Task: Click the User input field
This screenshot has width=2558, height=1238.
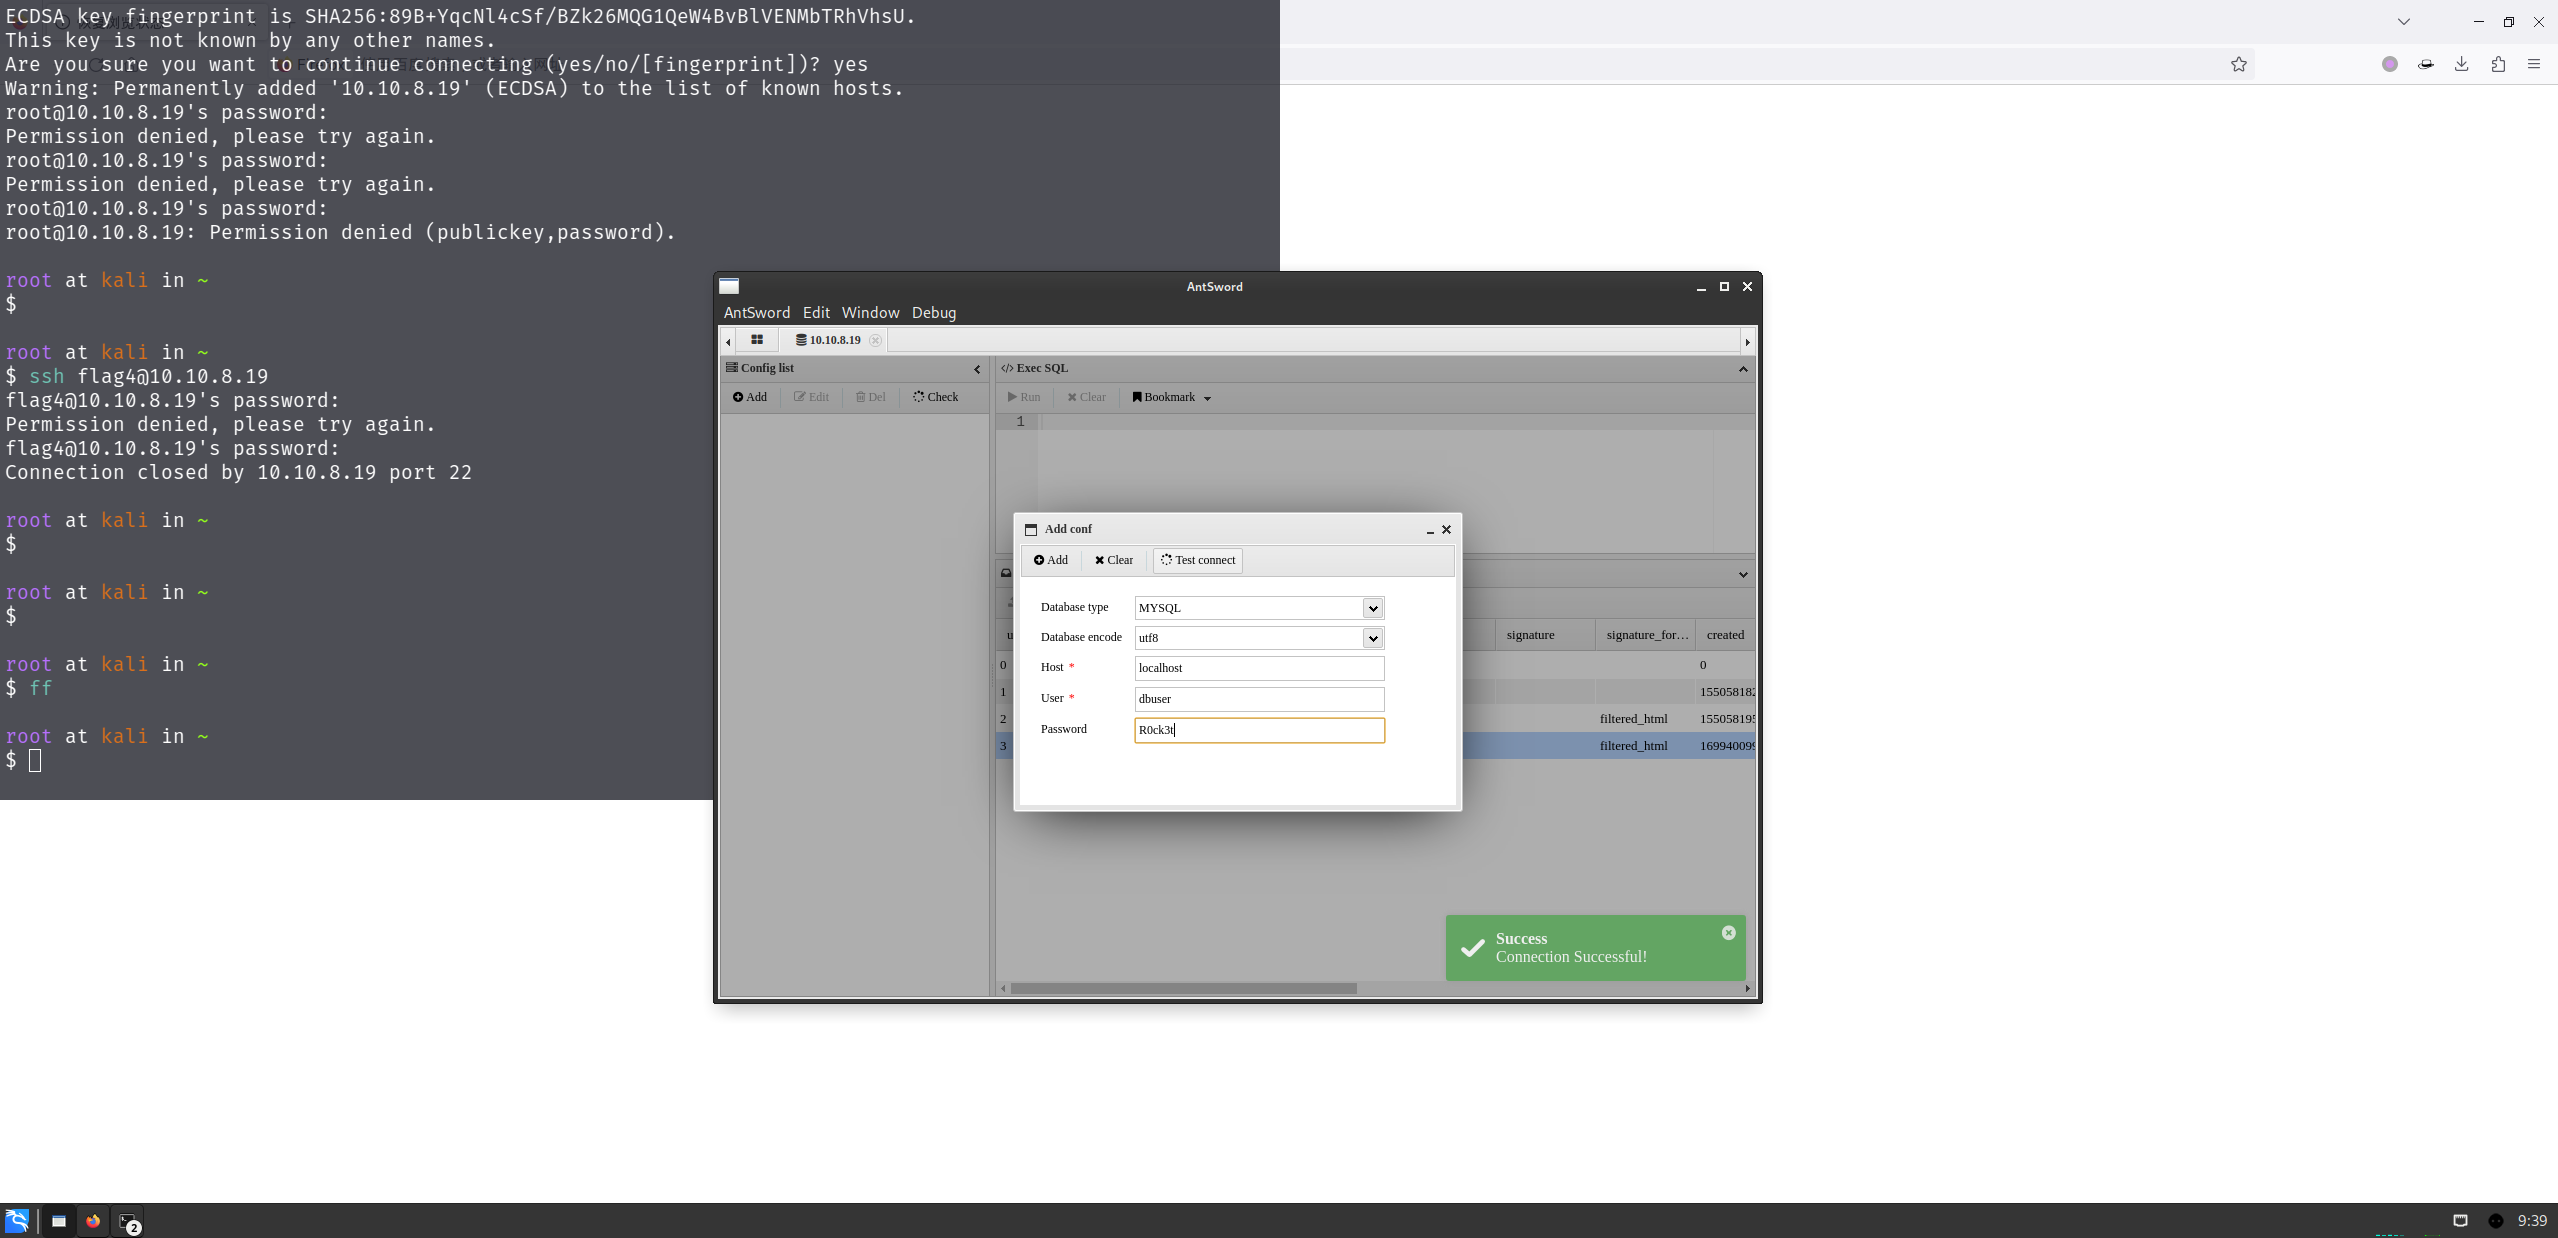Action: 1259,699
